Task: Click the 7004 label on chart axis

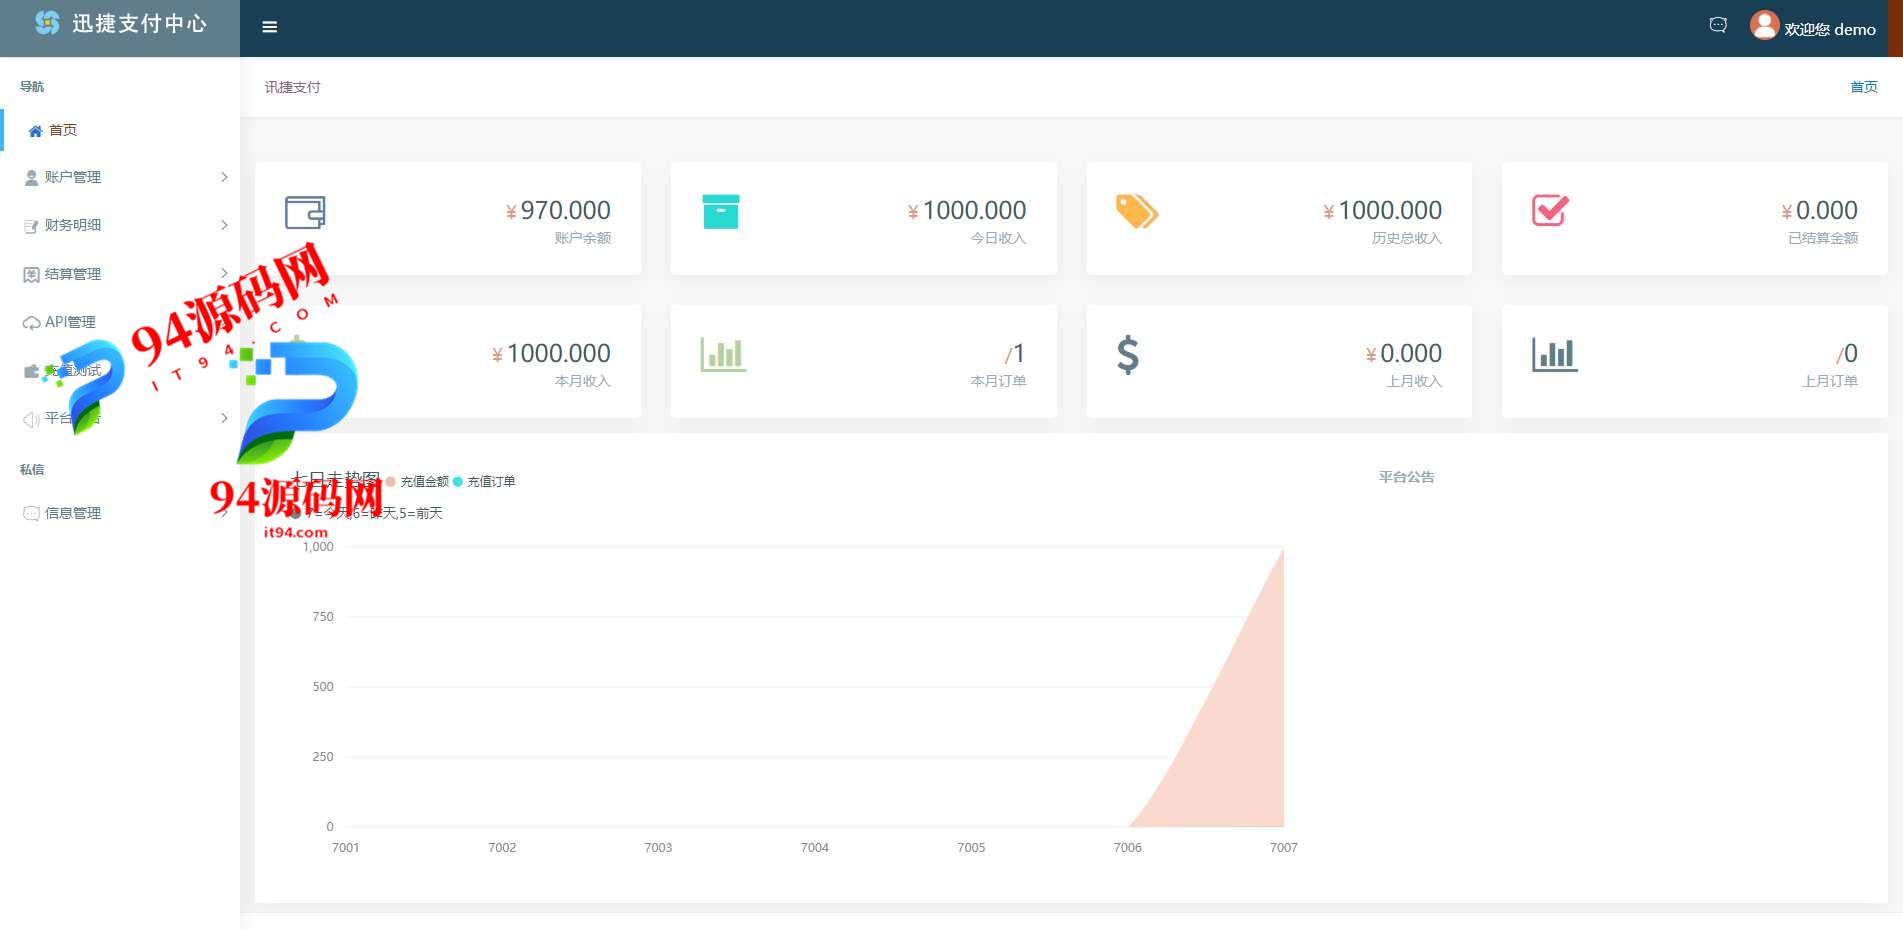Action: (814, 848)
